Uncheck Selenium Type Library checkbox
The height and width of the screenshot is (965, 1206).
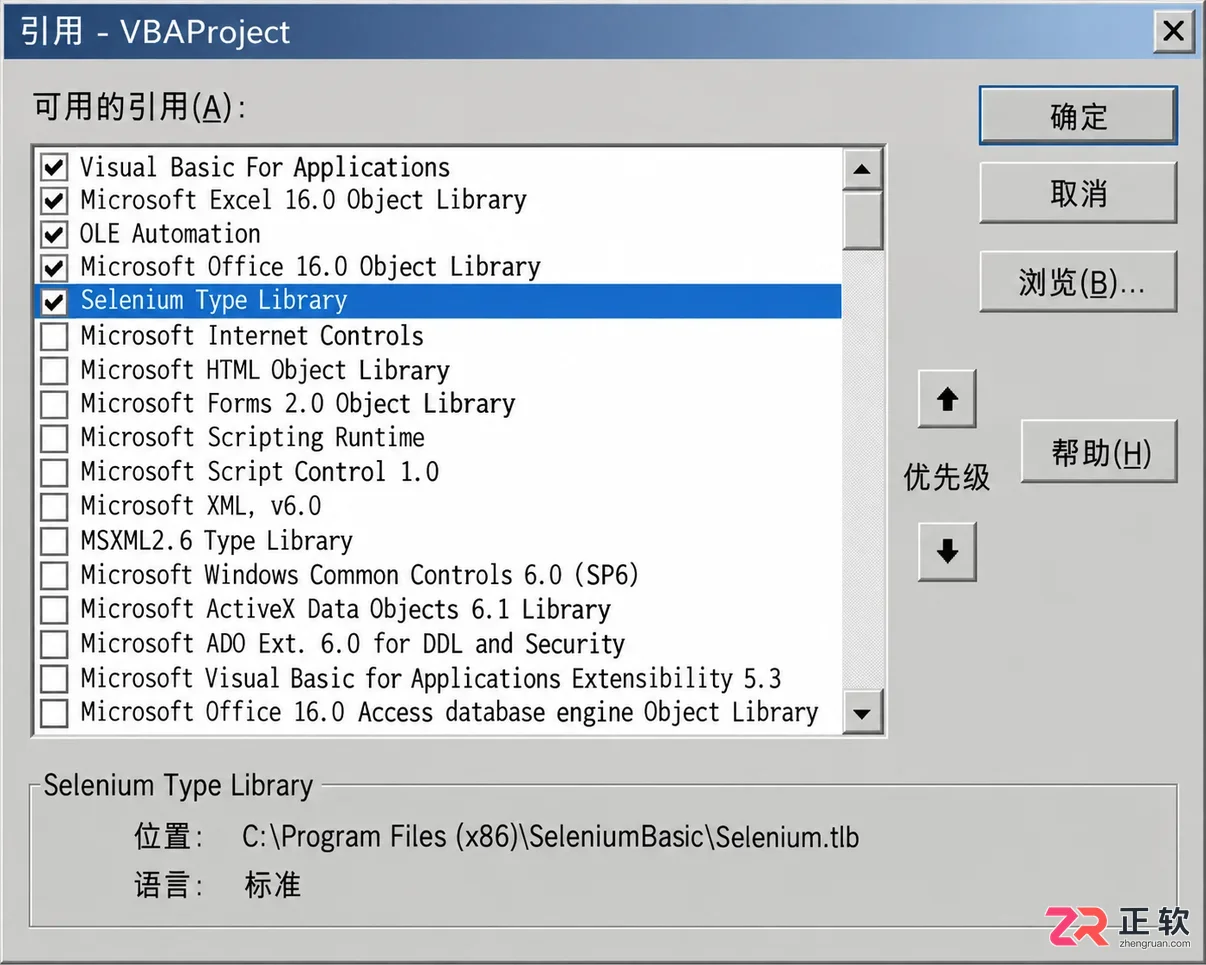tap(54, 301)
